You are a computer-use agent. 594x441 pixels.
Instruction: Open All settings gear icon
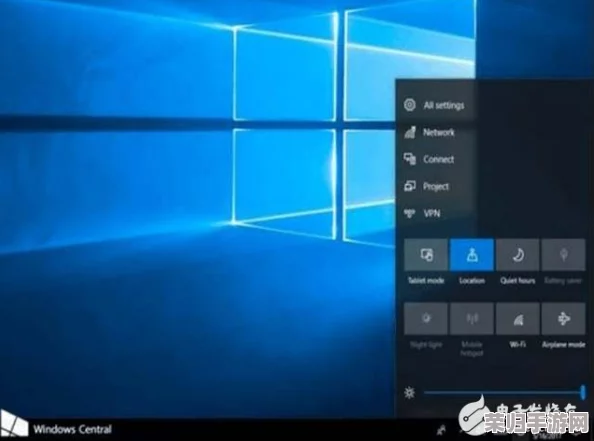(x=410, y=105)
